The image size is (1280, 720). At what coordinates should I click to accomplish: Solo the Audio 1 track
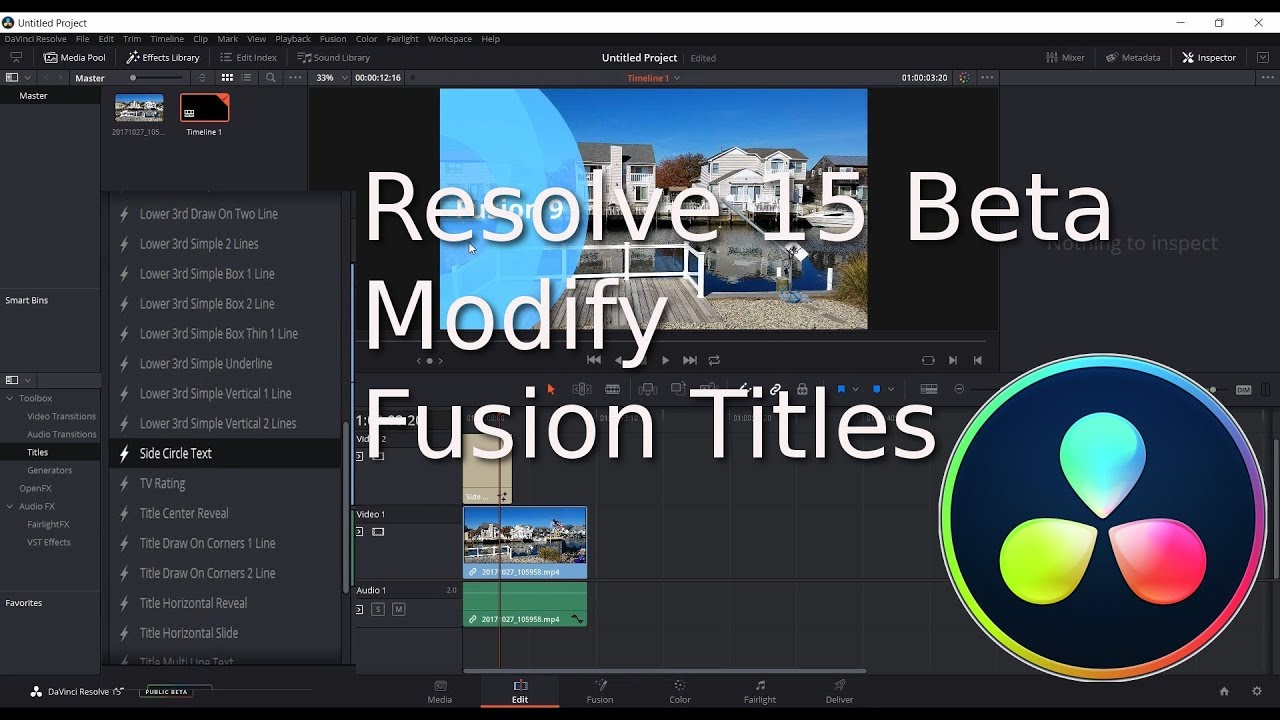[x=378, y=609]
